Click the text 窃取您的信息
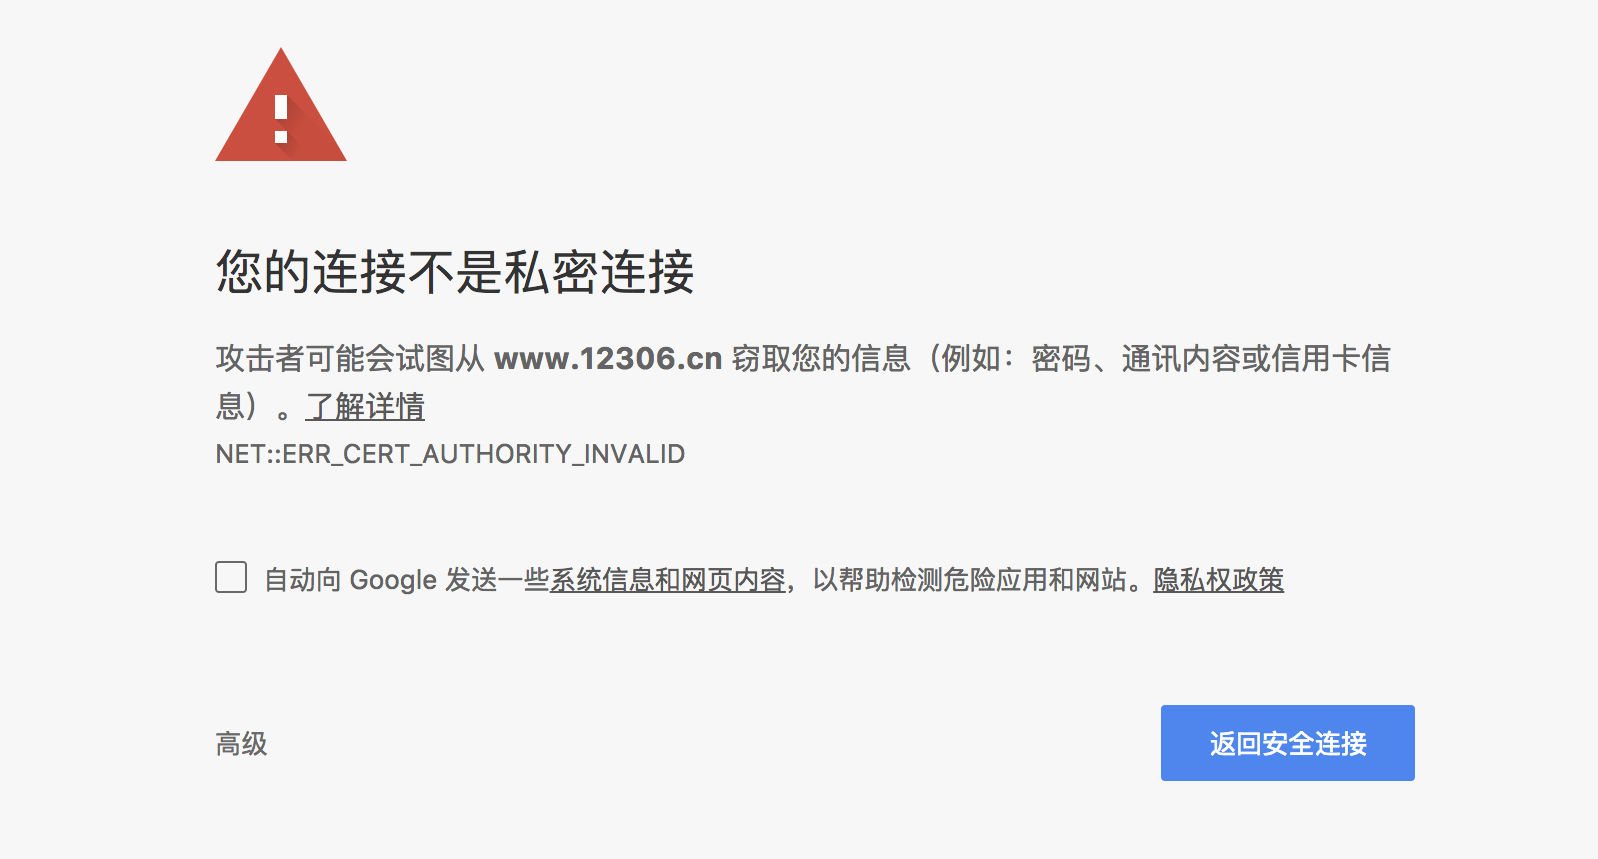This screenshot has width=1598, height=859. [x=821, y=358]
